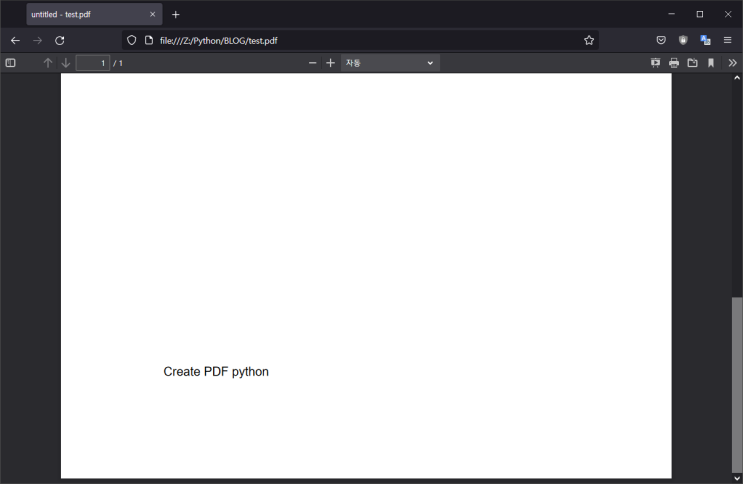The width and height of the screenshot is (743, 484).
Task: Print the PDF document
Action: point(674,63)
